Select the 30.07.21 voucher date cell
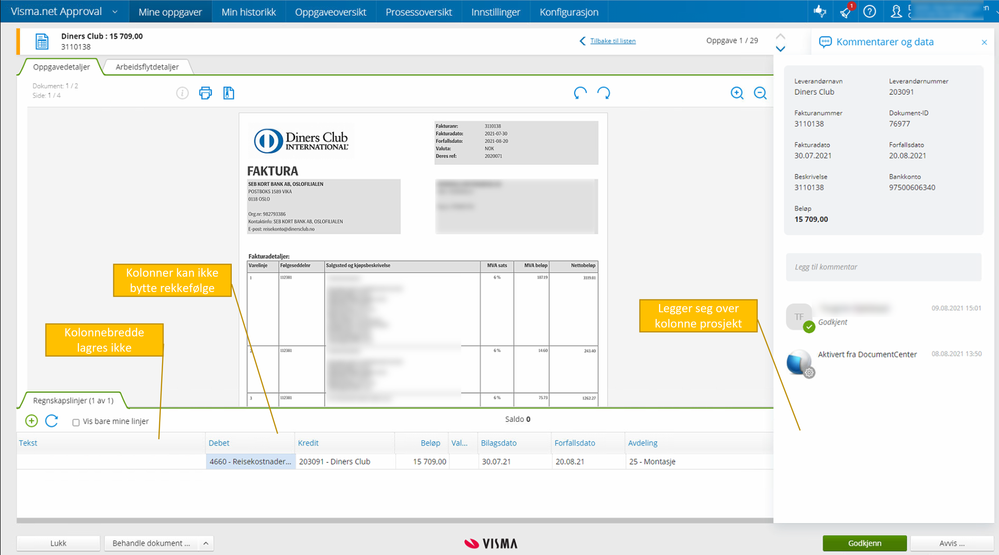 (515, 461)
